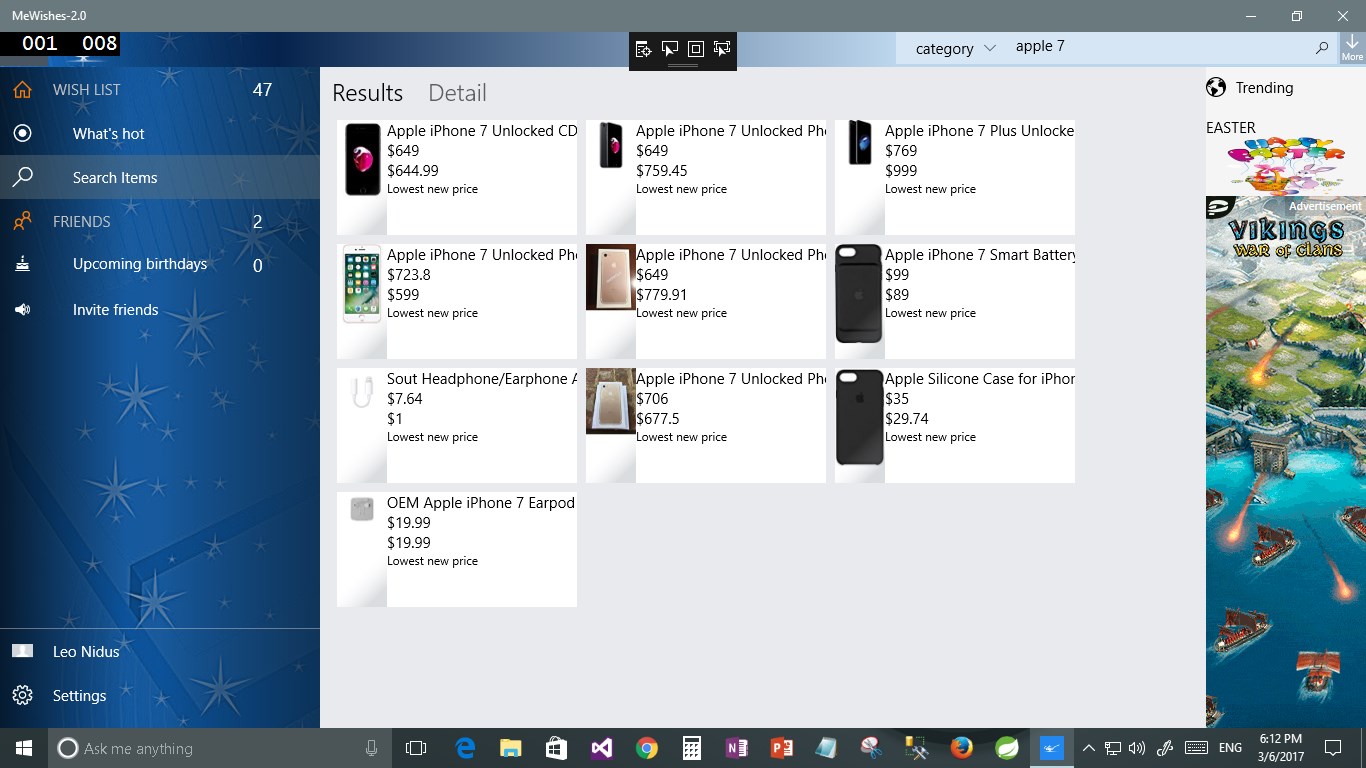
Task: Open Settings label in sidebar
Action: (x=80, y=695)
